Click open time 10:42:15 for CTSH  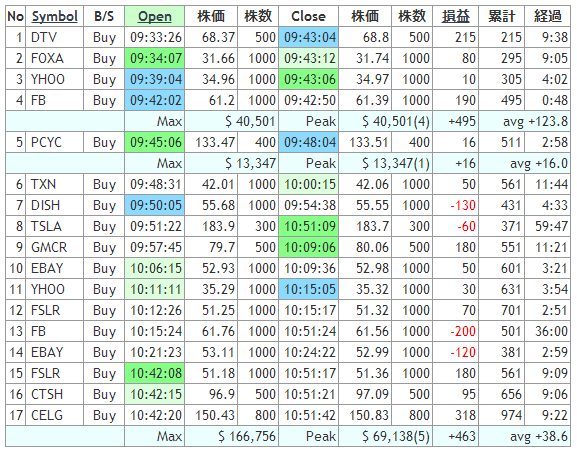click(155, 394)
